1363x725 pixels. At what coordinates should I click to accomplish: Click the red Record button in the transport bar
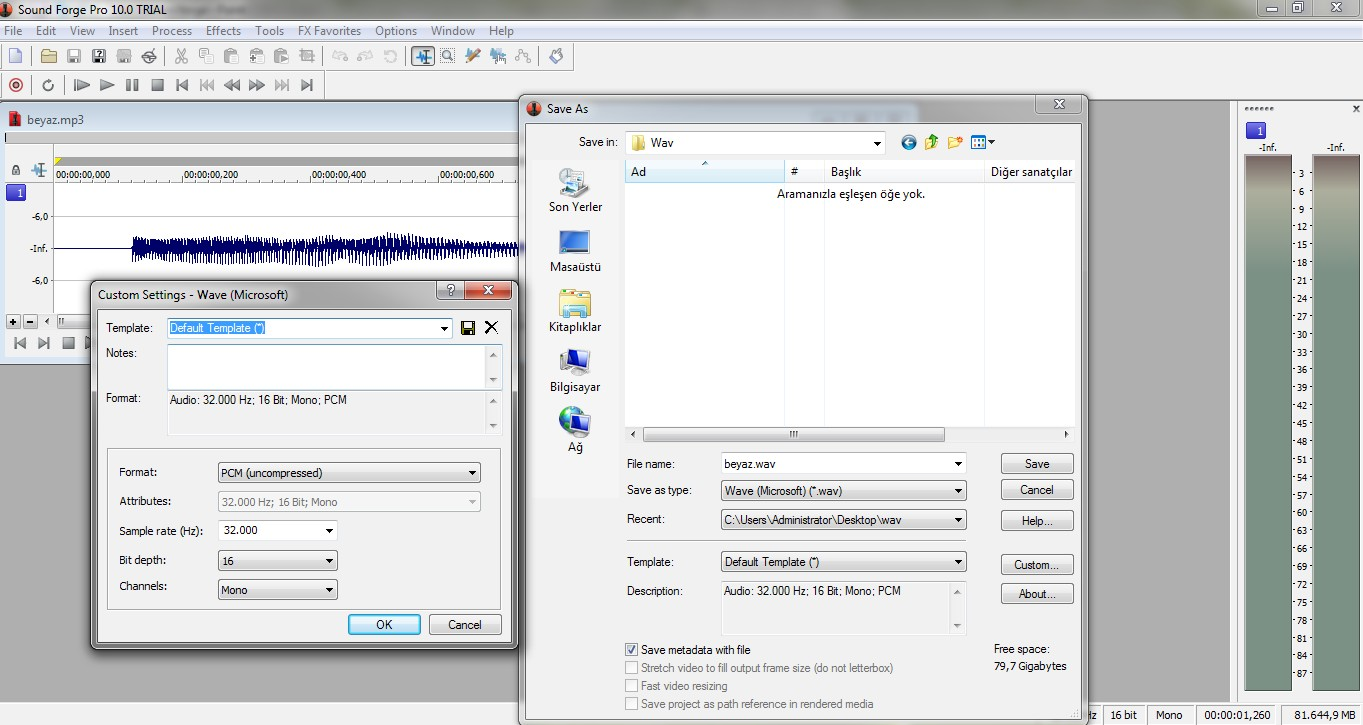(15, 85)
